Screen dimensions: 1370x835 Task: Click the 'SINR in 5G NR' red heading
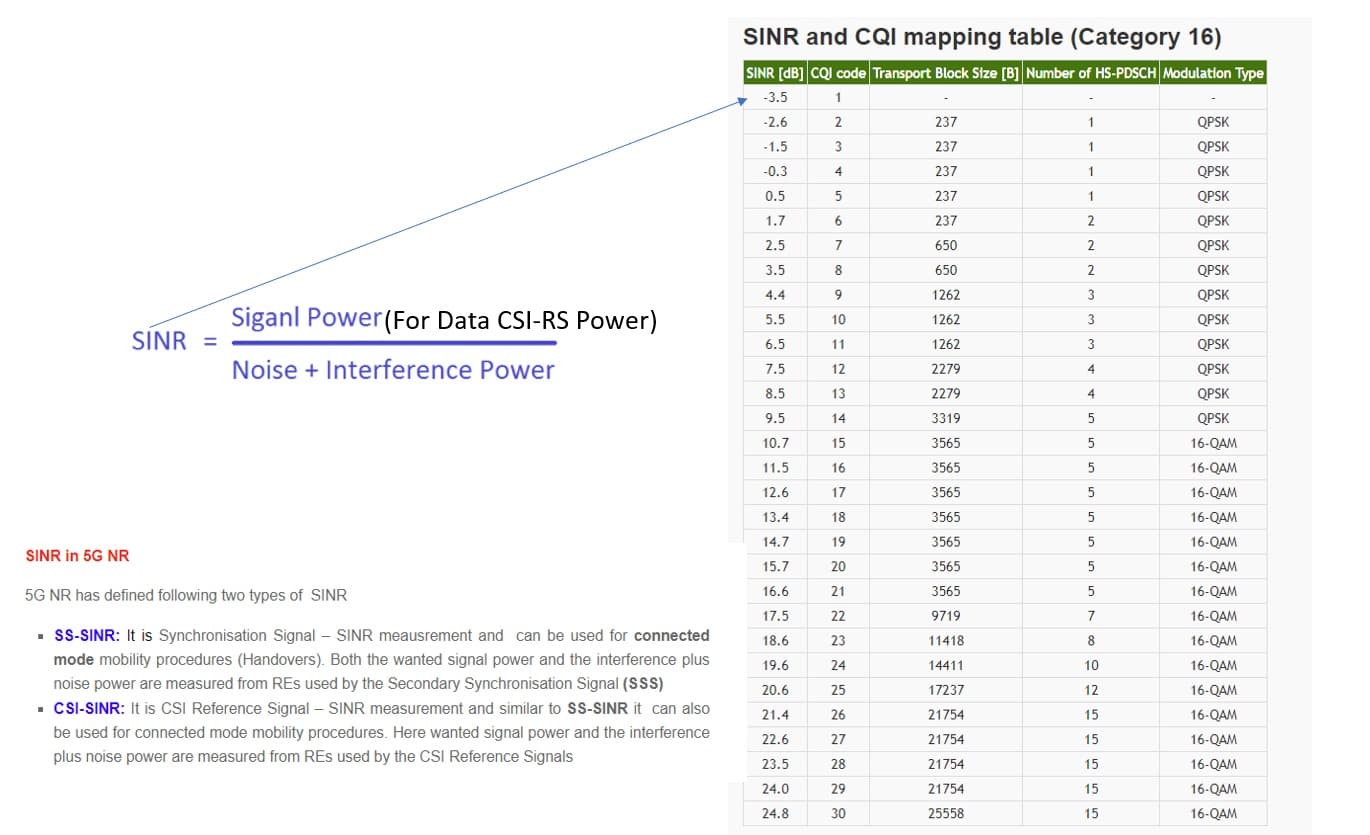click(77, 556)
